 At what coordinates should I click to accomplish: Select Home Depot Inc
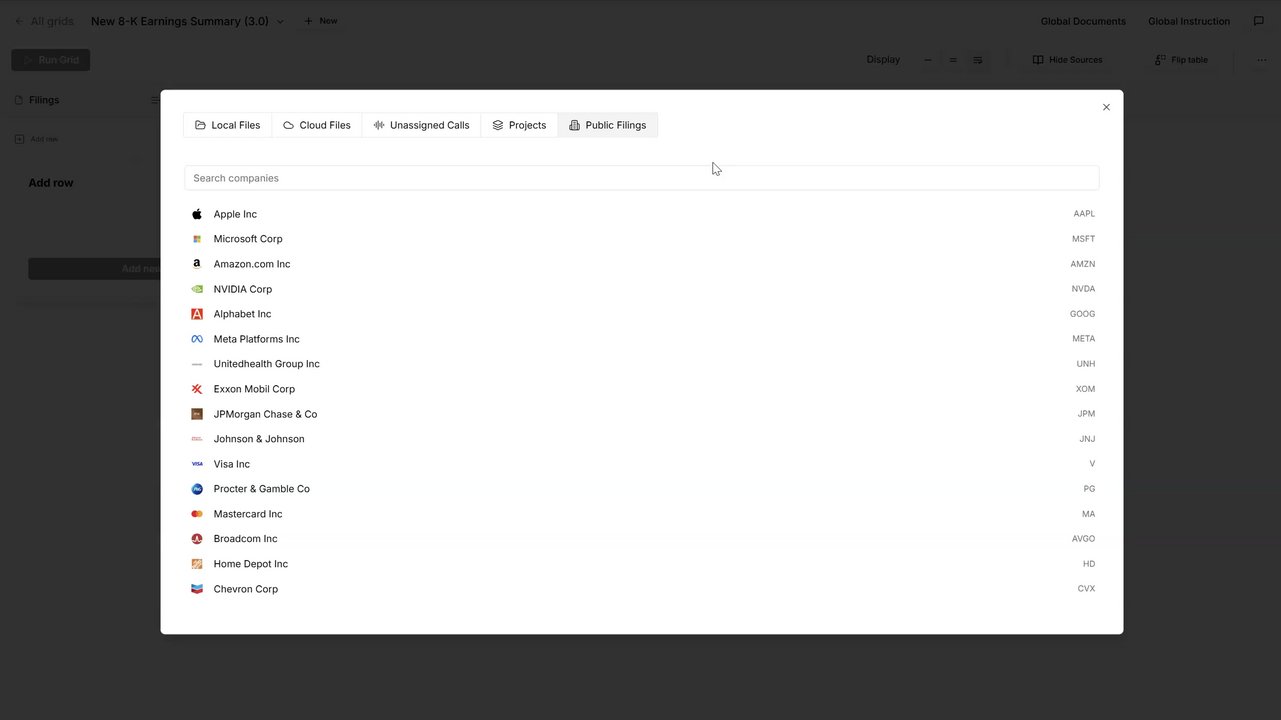[x=642, y=564]
